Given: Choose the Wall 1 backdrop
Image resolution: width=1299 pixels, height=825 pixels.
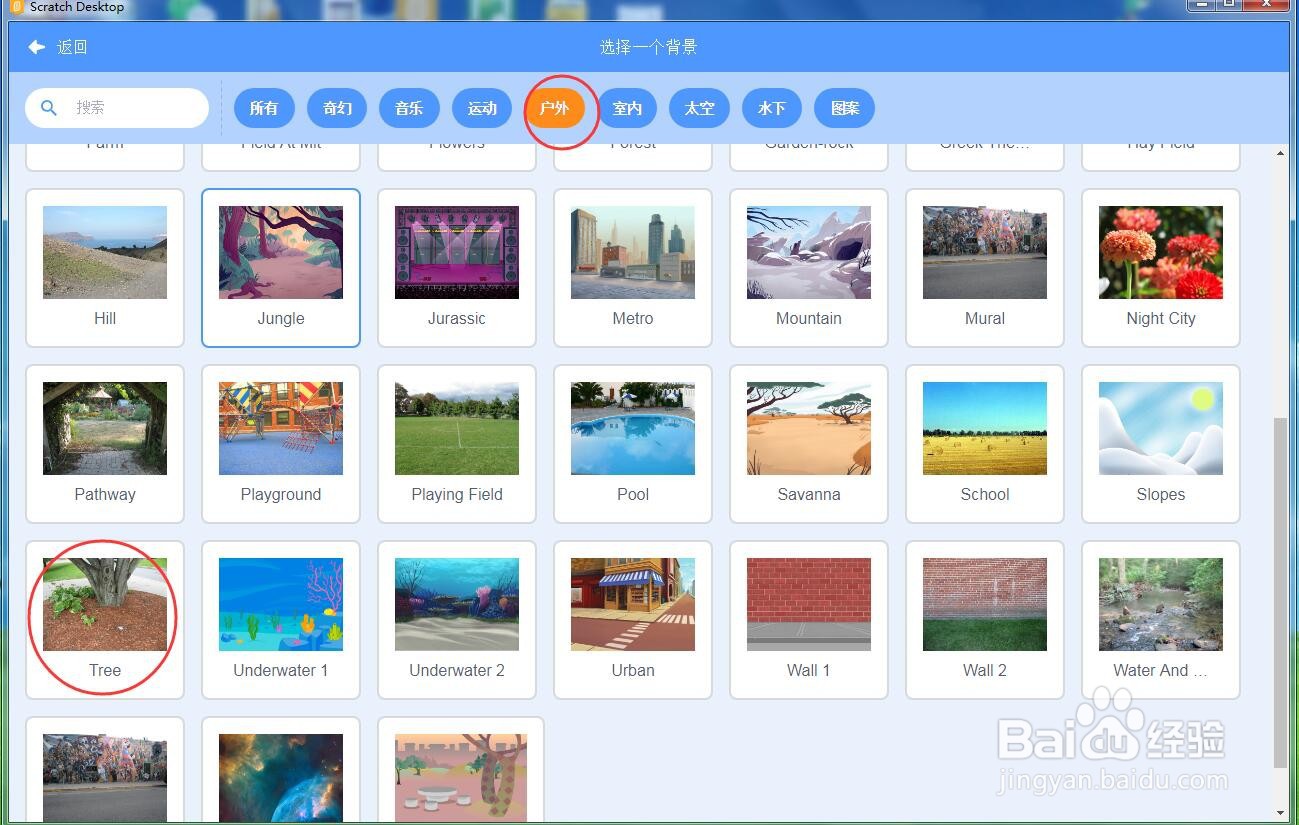Looking at the screenshot, I should coord(809,620).
